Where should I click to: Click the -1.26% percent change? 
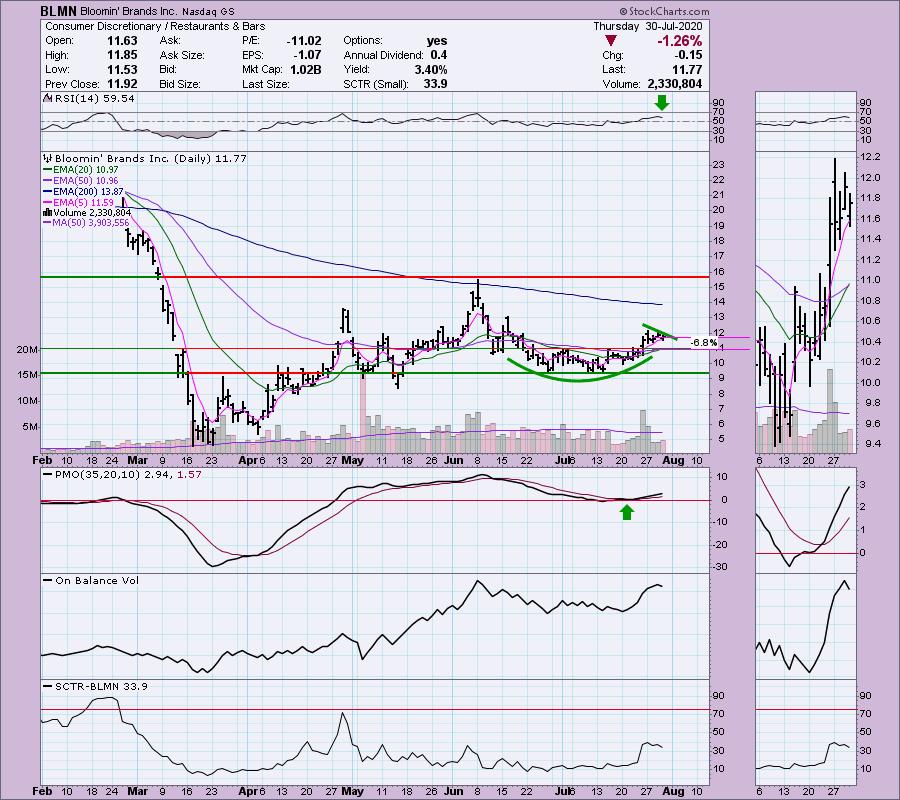point(680,41)
